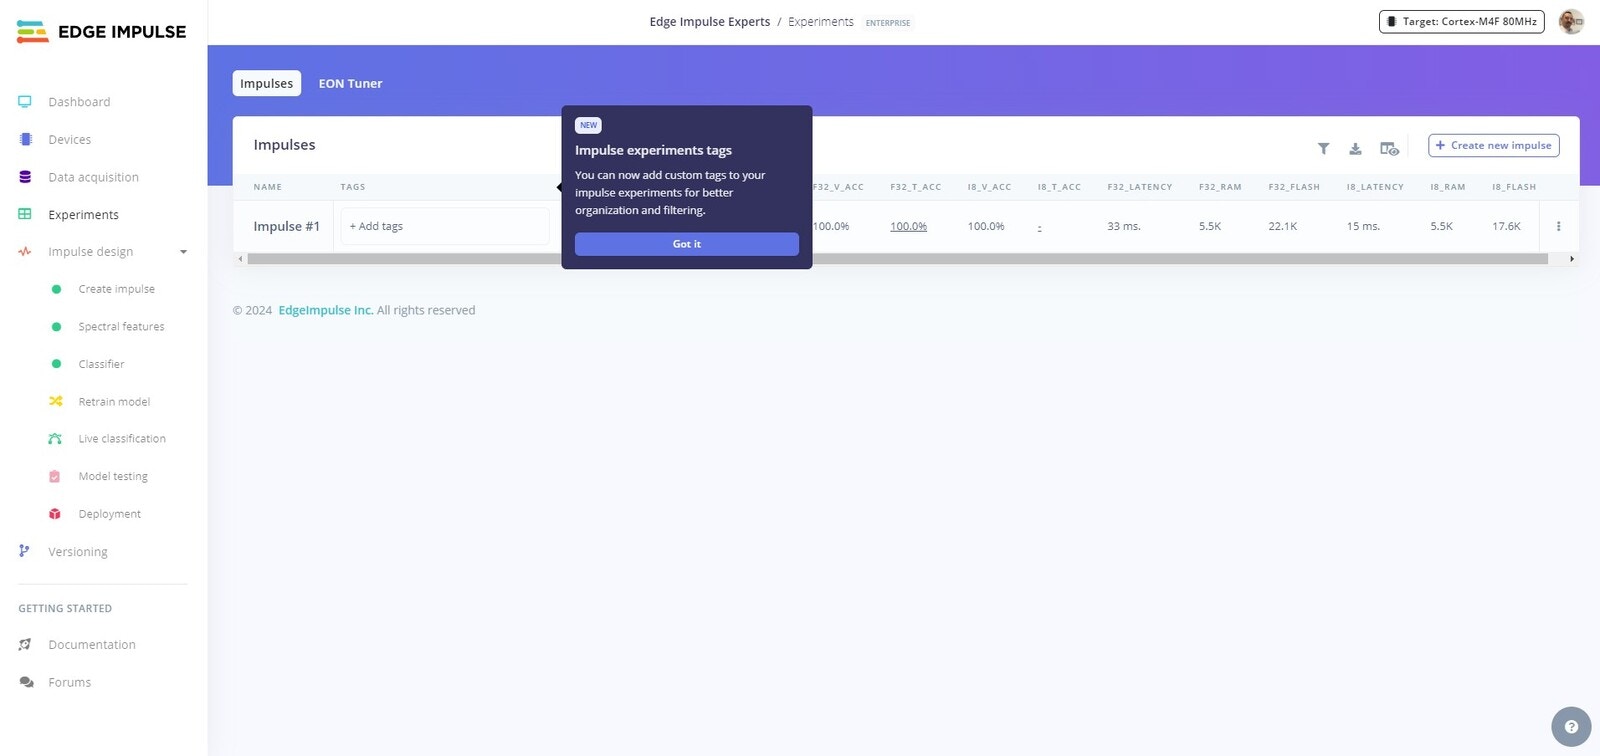Viewport: 1600px width, 756px height.
Task: Collapse the Impulse design menu arrow
Action: (x=183, y=252)
